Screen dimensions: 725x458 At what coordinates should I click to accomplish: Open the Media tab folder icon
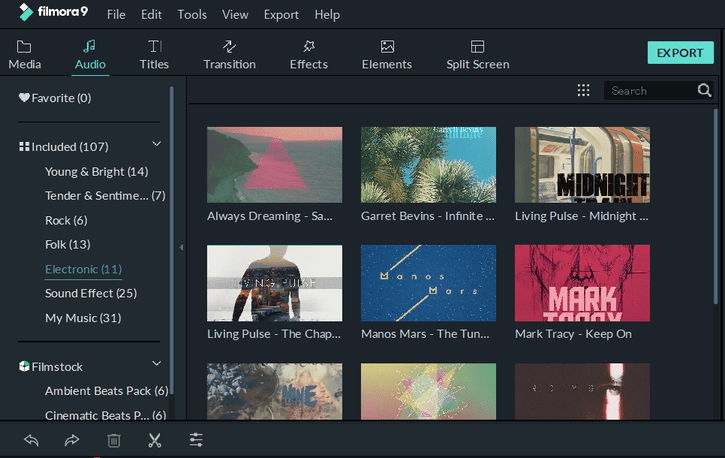[24, 47]
